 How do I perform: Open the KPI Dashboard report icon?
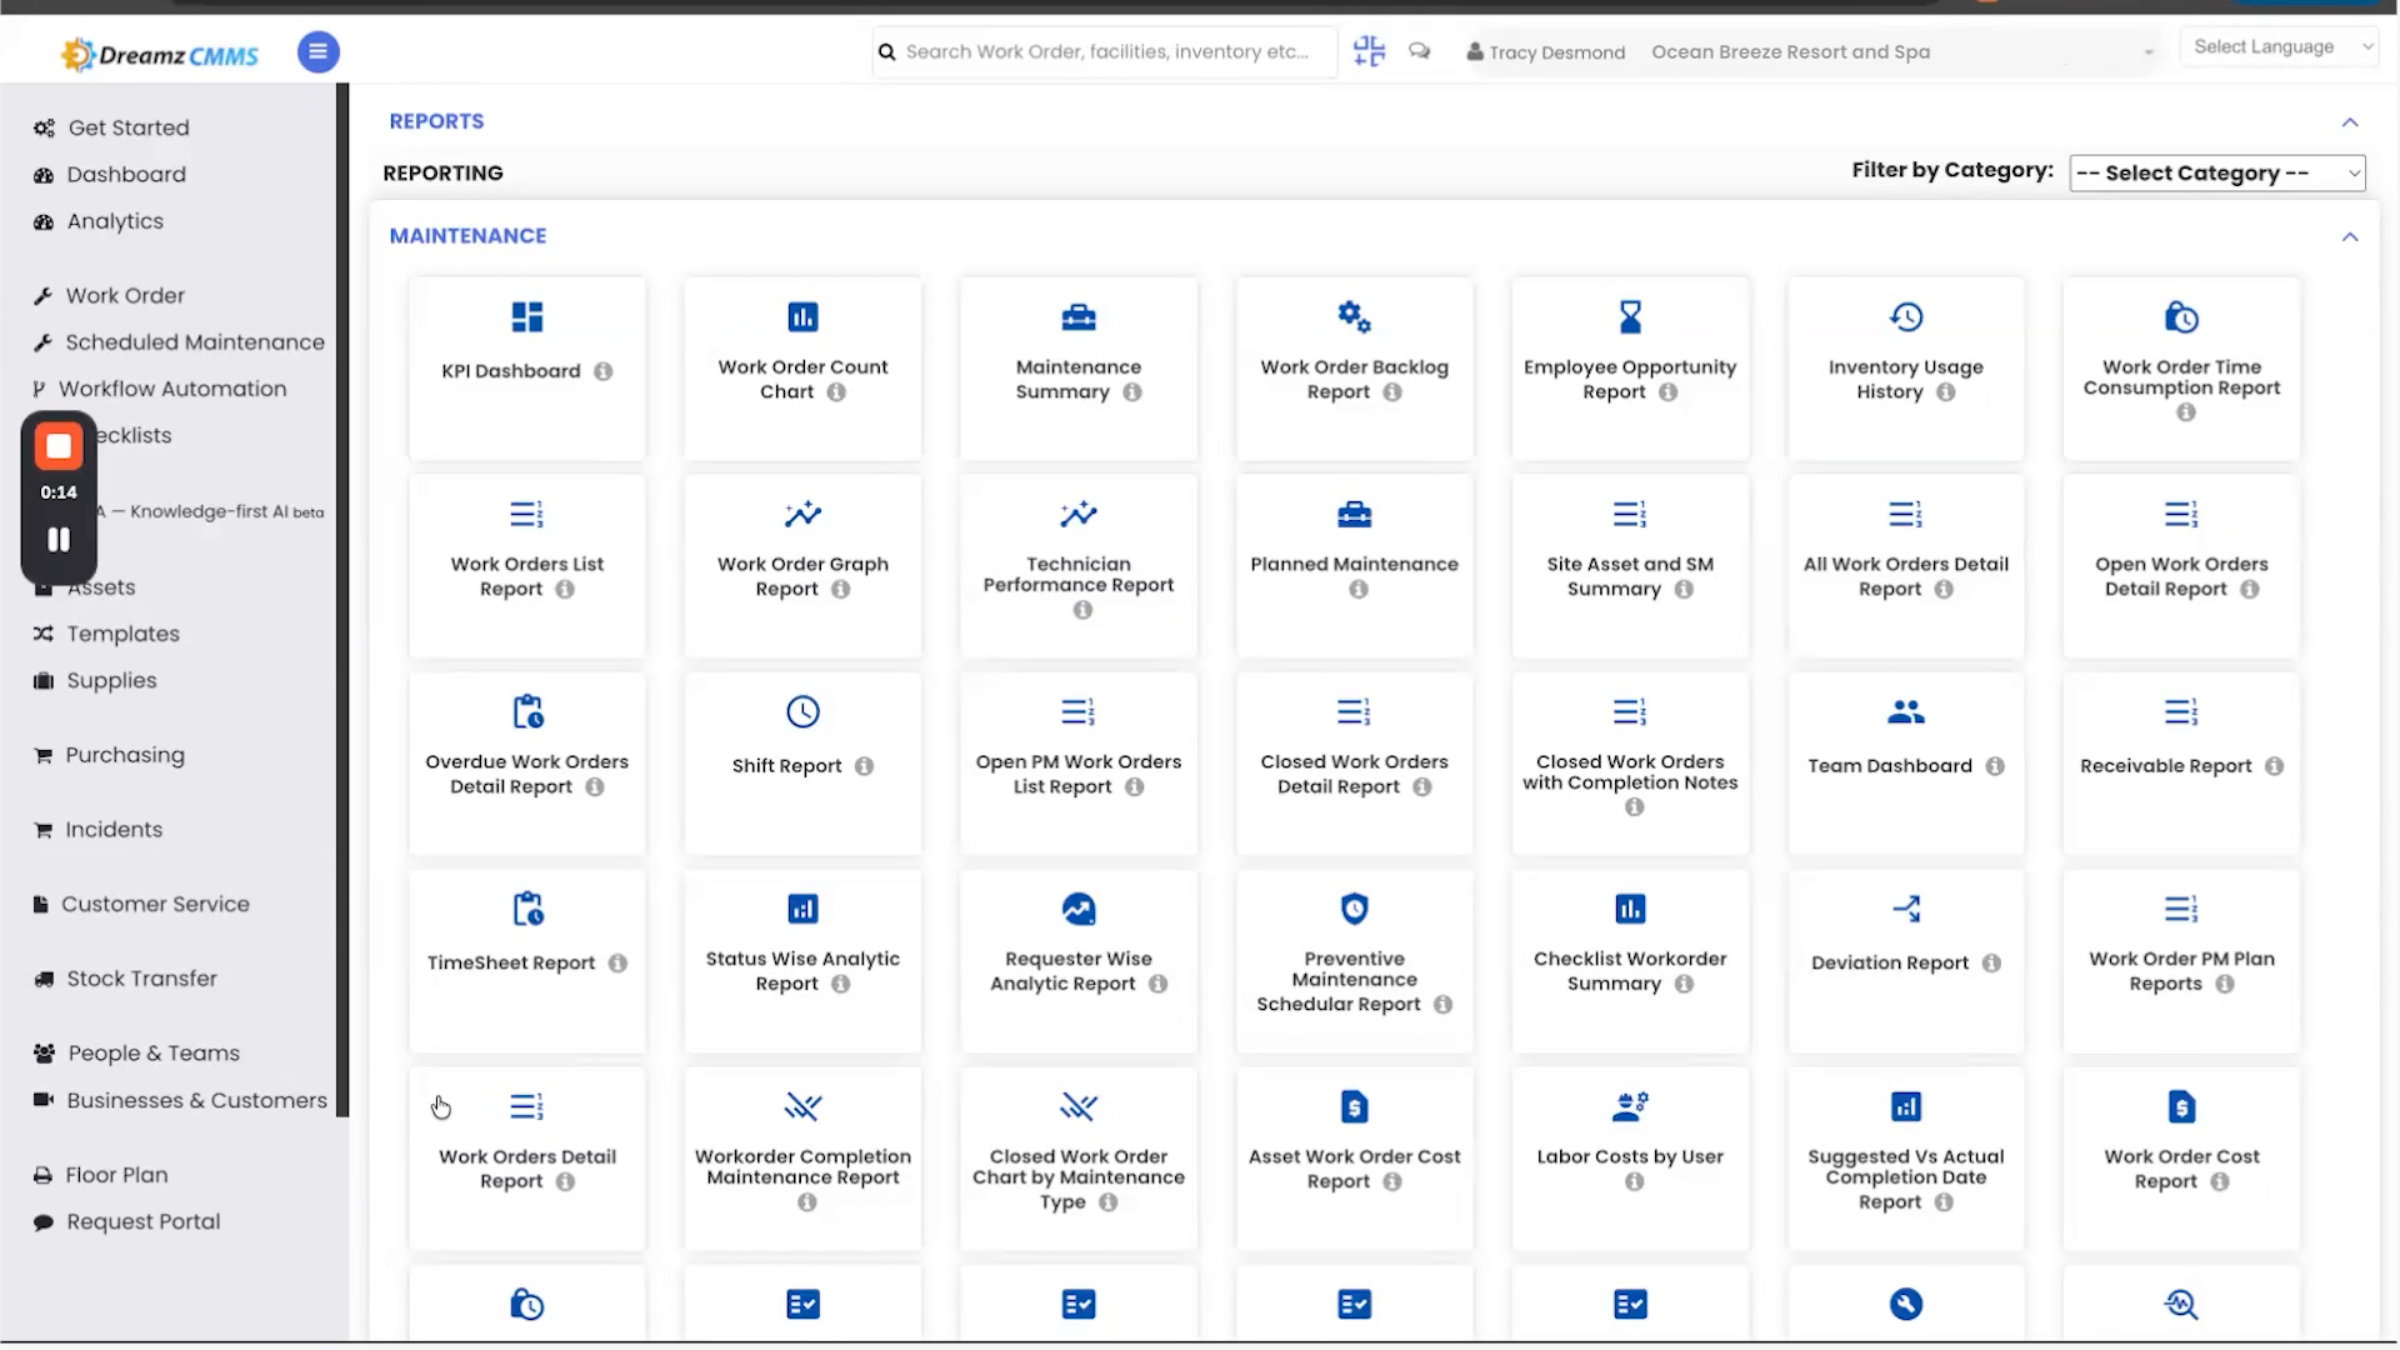tap(527, 317)
